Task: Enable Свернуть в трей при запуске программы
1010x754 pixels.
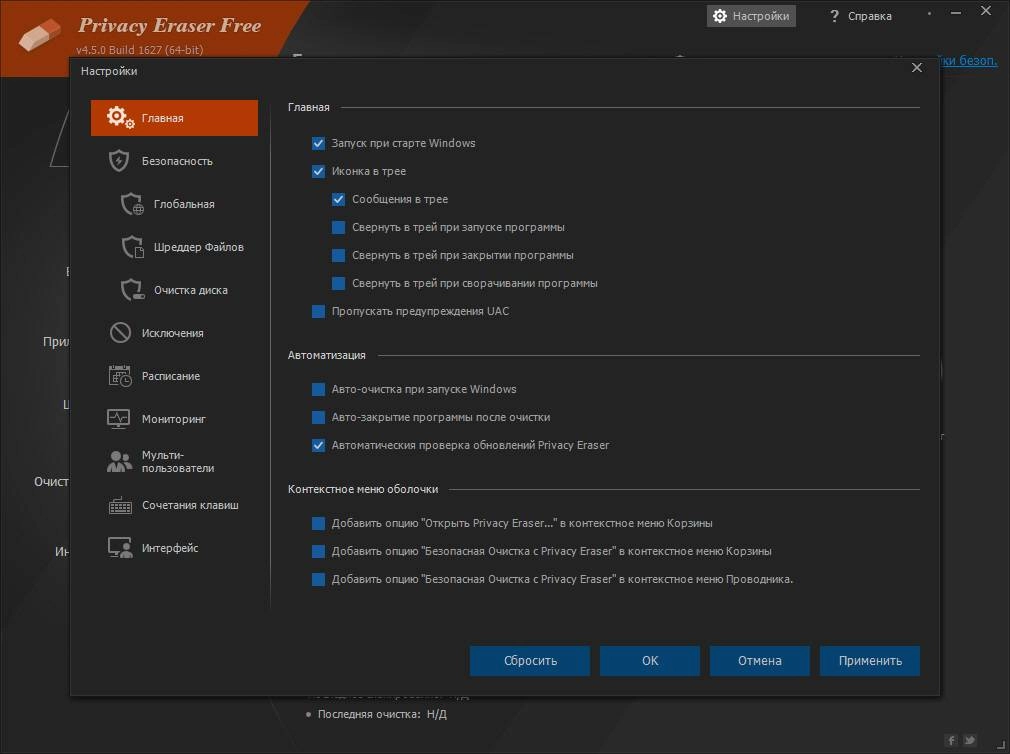Action: tap(338, 227)
